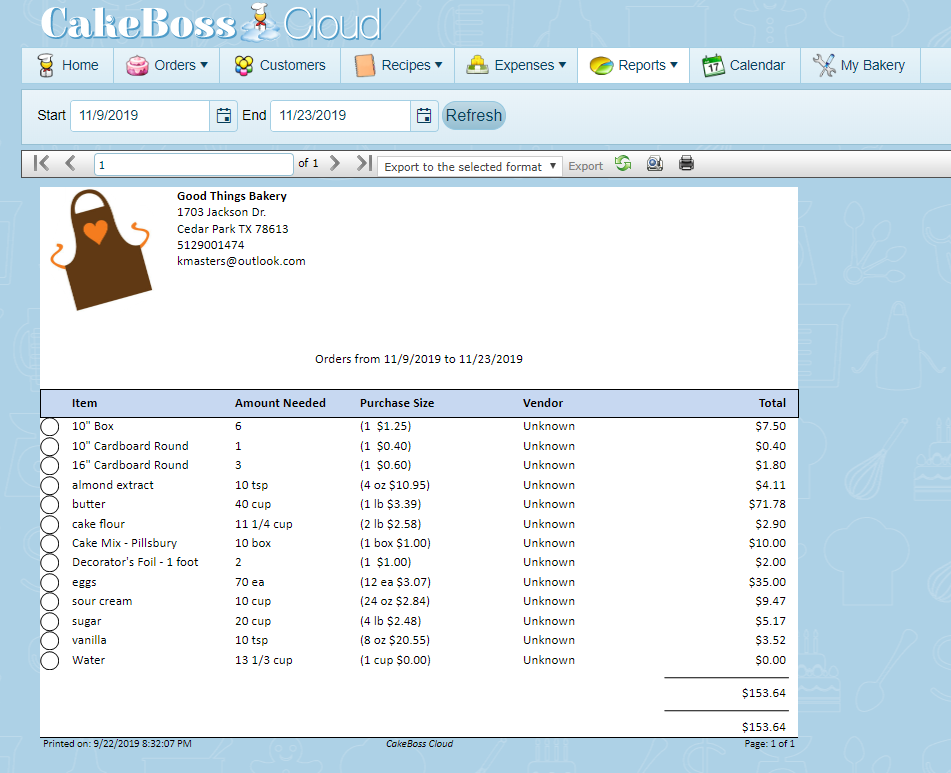Expand the Expenses dropdown menu
The image size is (951, 773).
coord(516,65)
